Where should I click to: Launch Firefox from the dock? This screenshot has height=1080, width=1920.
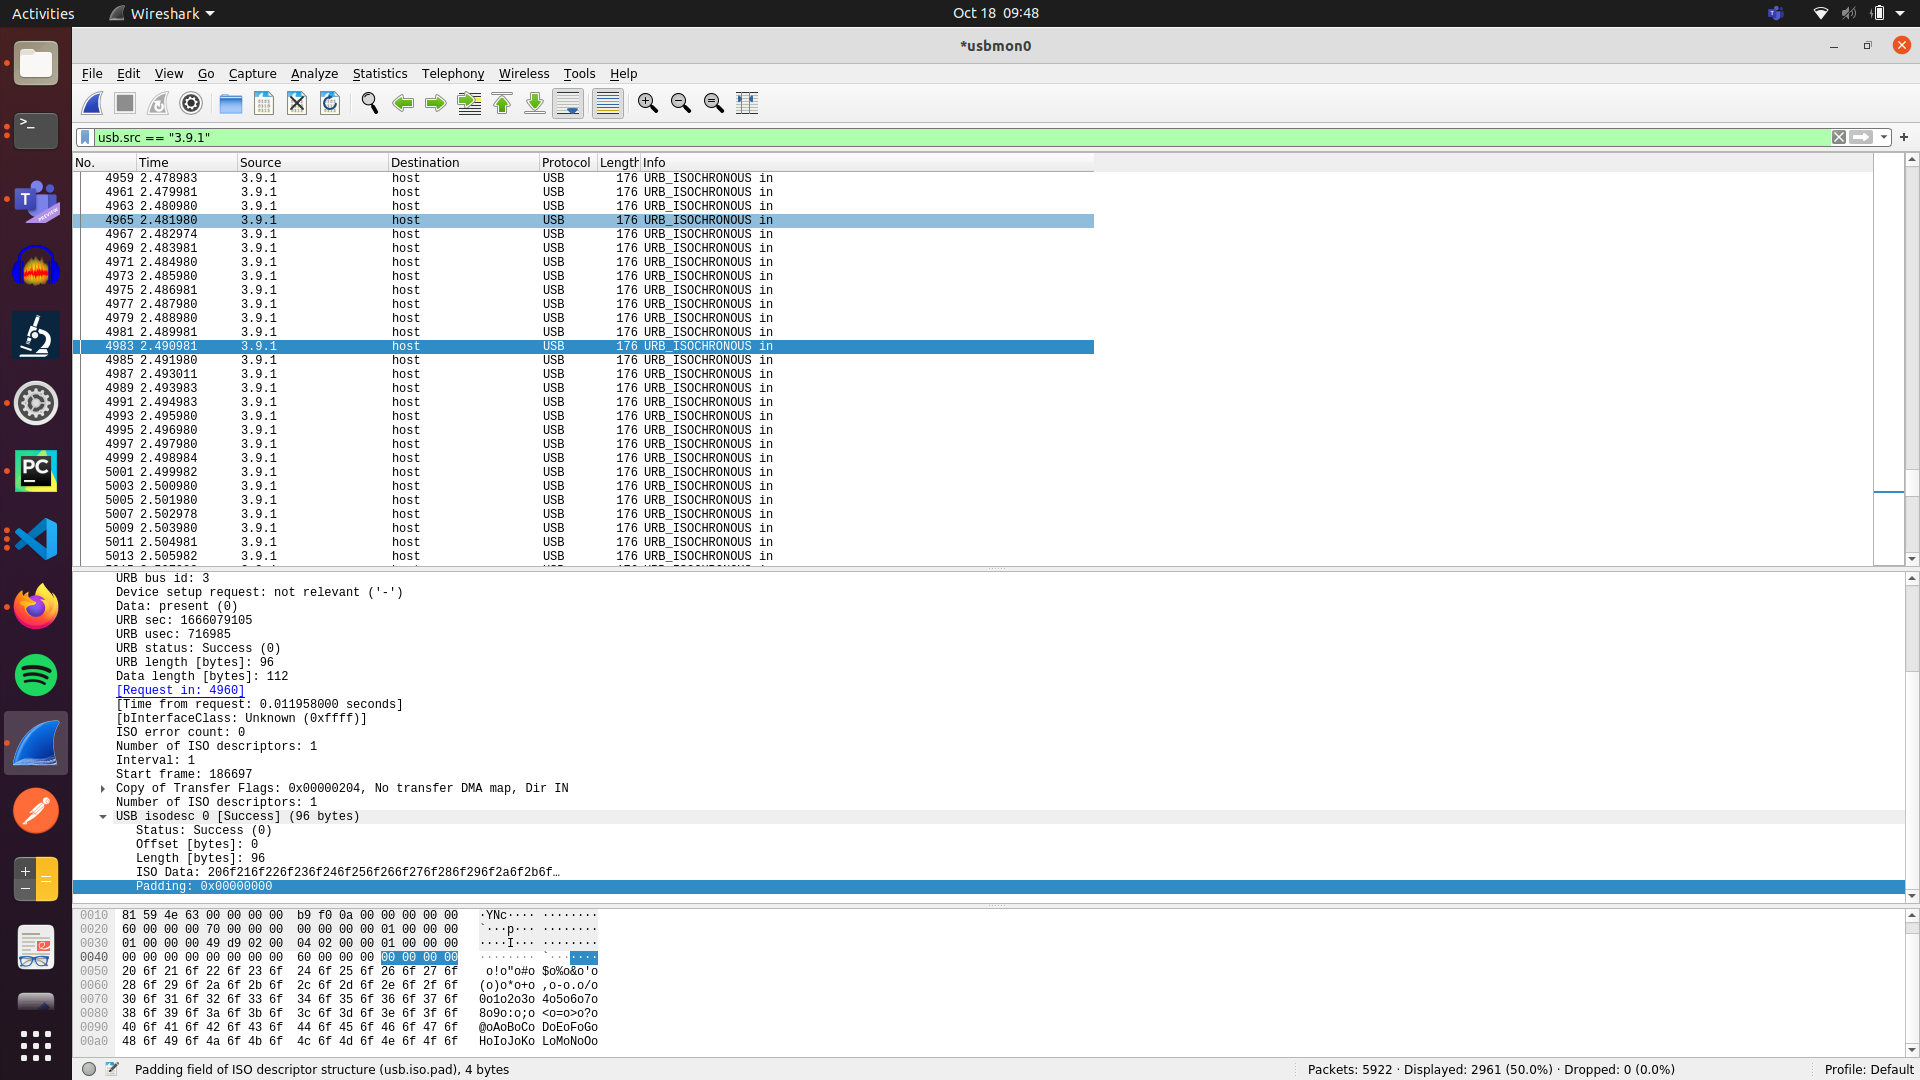coord(36,607)
